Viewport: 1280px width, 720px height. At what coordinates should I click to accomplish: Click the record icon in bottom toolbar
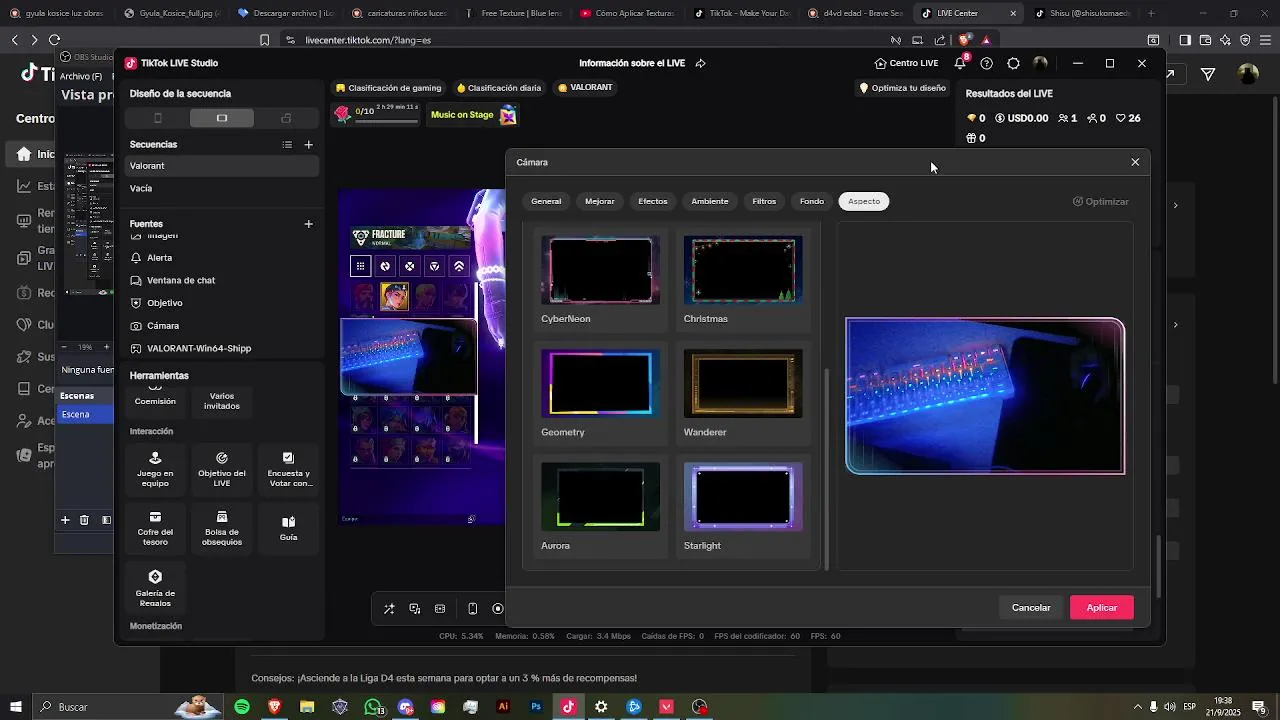click(x=498, y=609)
